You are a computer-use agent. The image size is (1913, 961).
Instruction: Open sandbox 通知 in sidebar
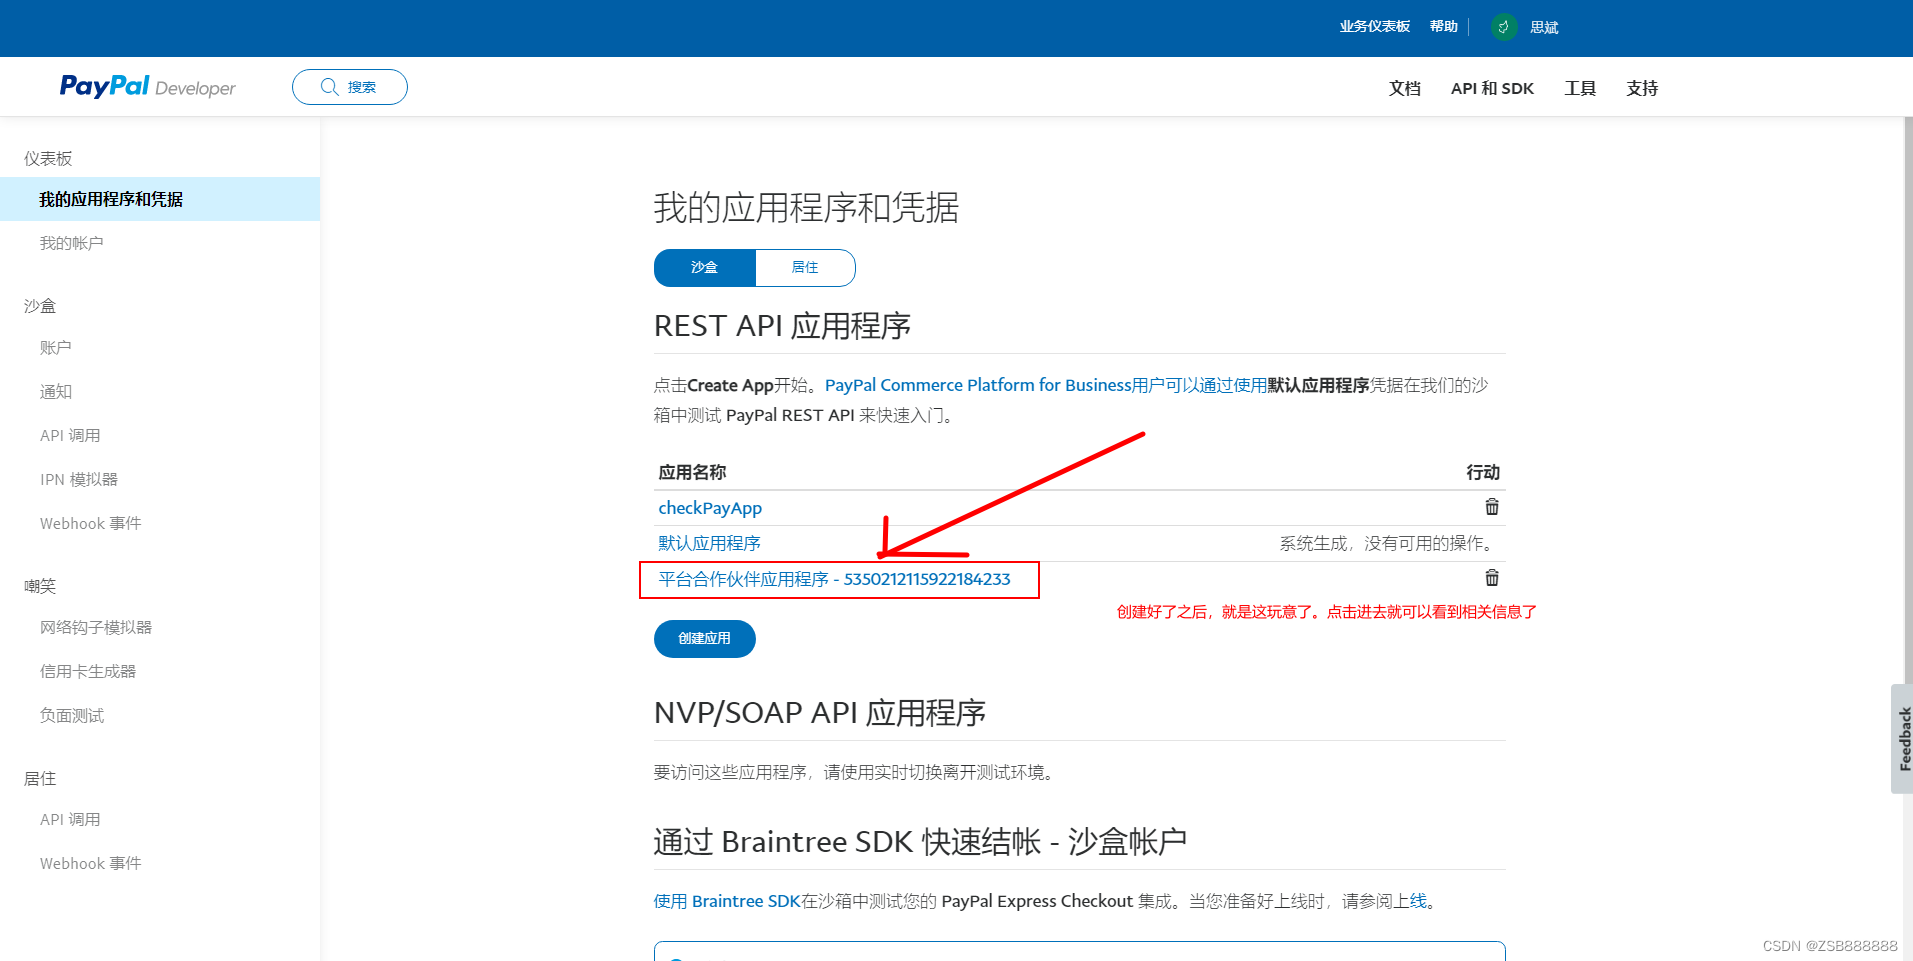(56, 392)
